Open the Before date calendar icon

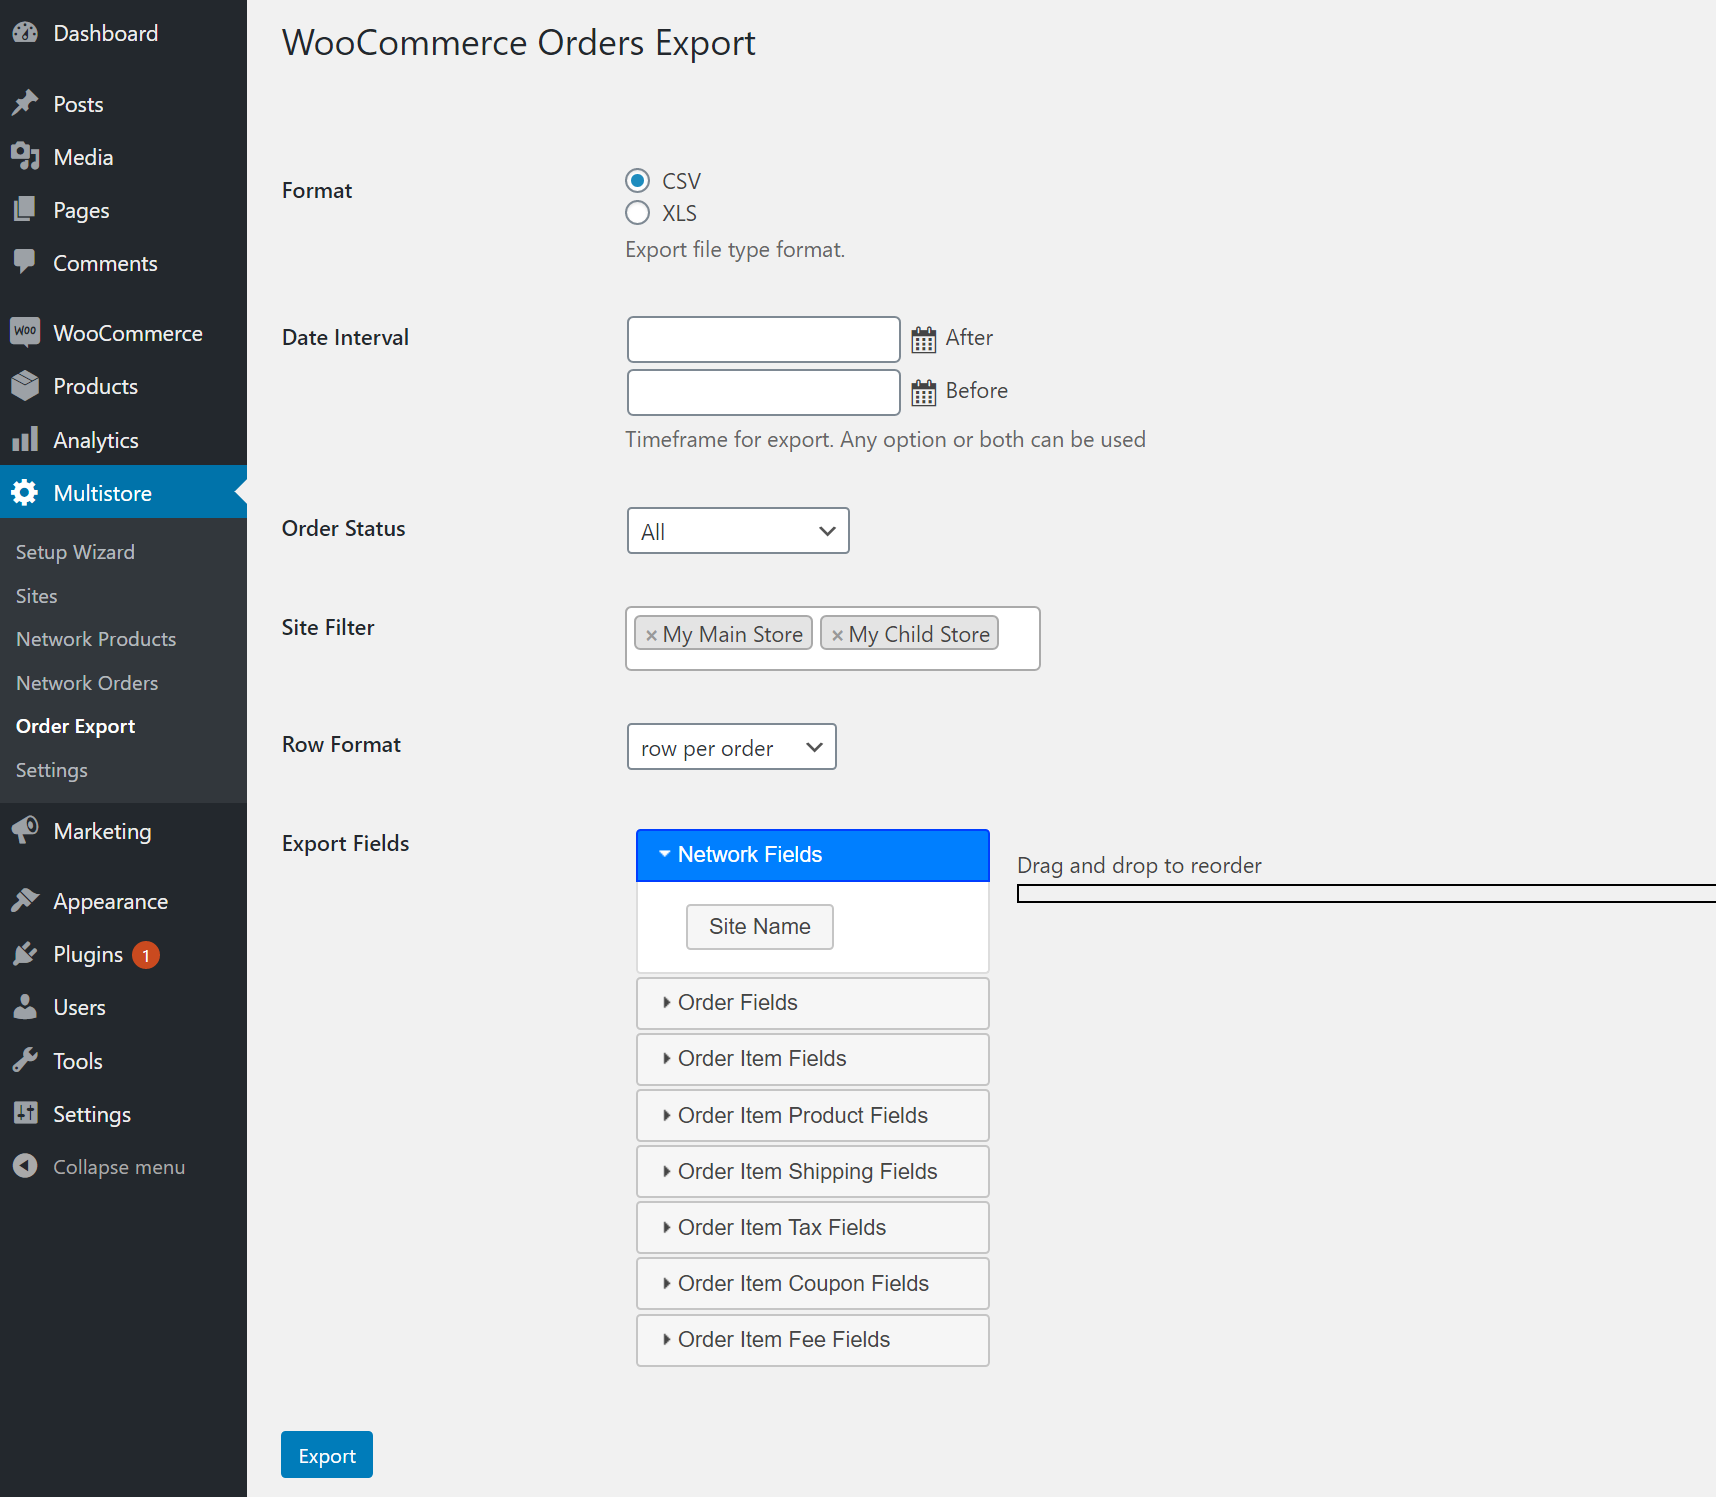[x=924, y=392]
